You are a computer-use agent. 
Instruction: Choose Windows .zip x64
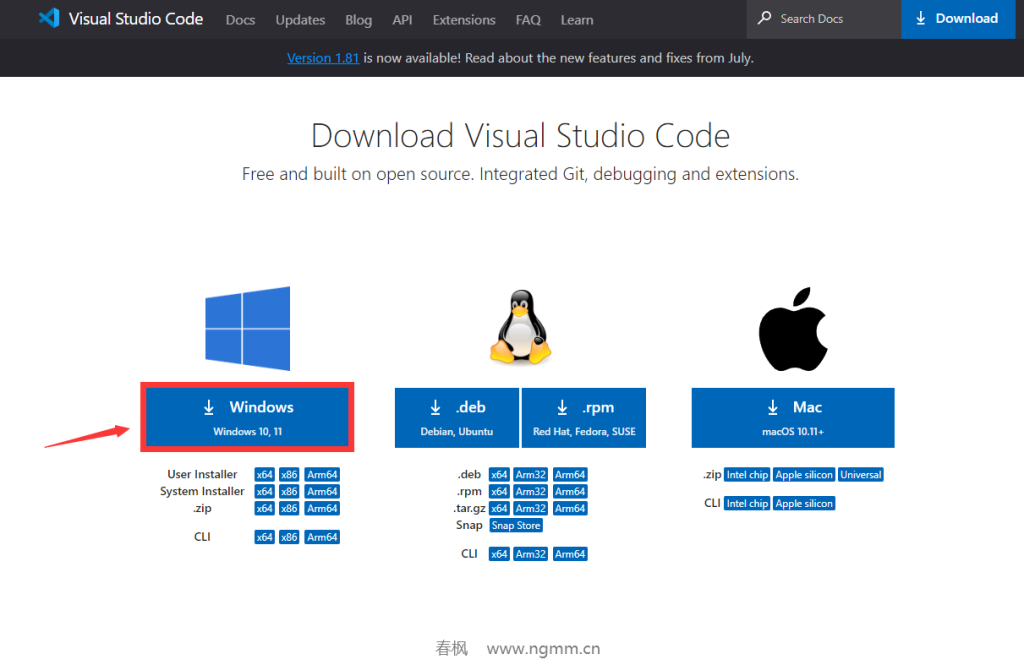(x=264, y=508)
